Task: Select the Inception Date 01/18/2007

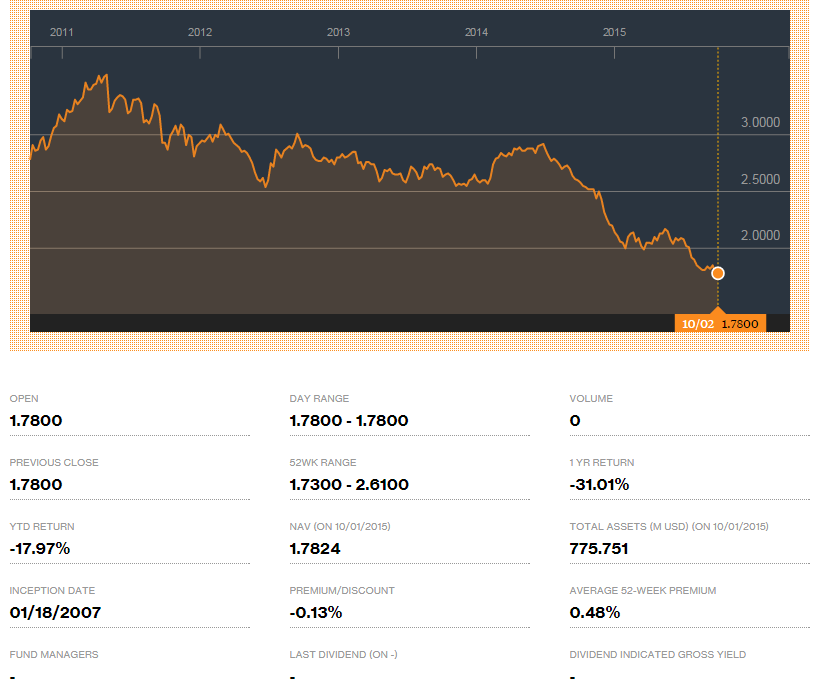Action: click(55, 613)
